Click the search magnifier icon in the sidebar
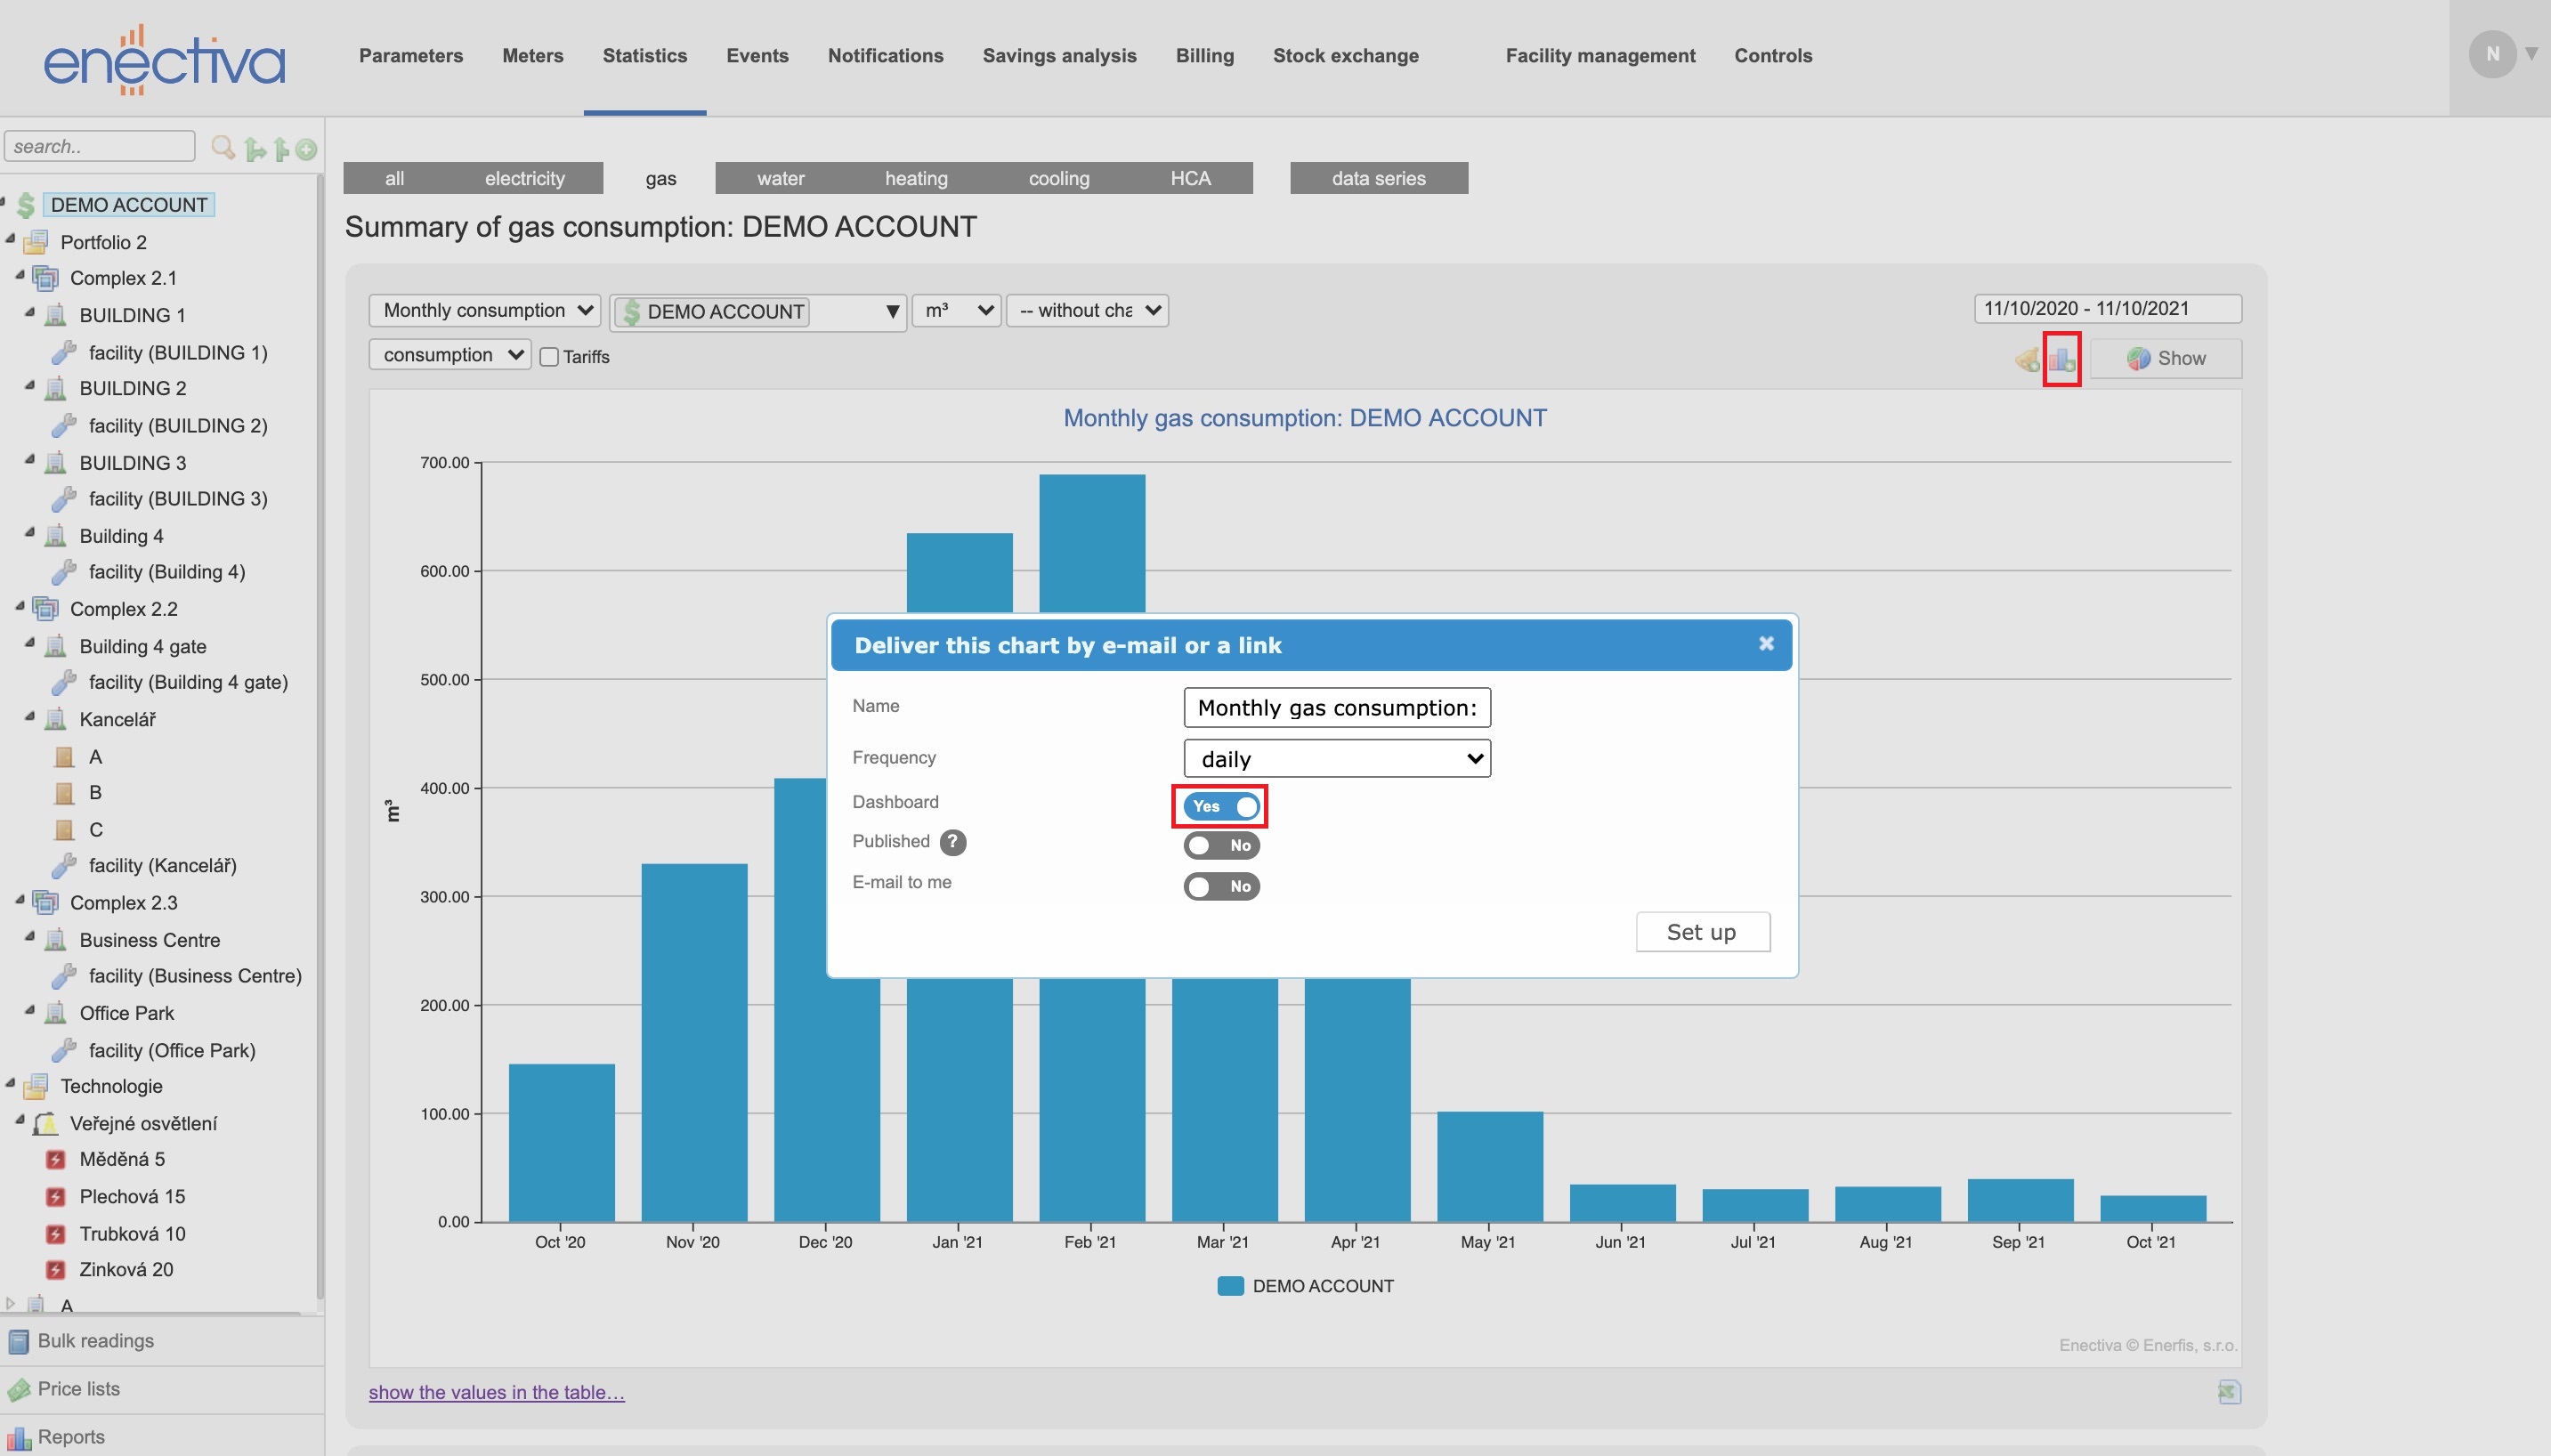This screenshot has height=1456, width=2551. click(222, 146)
